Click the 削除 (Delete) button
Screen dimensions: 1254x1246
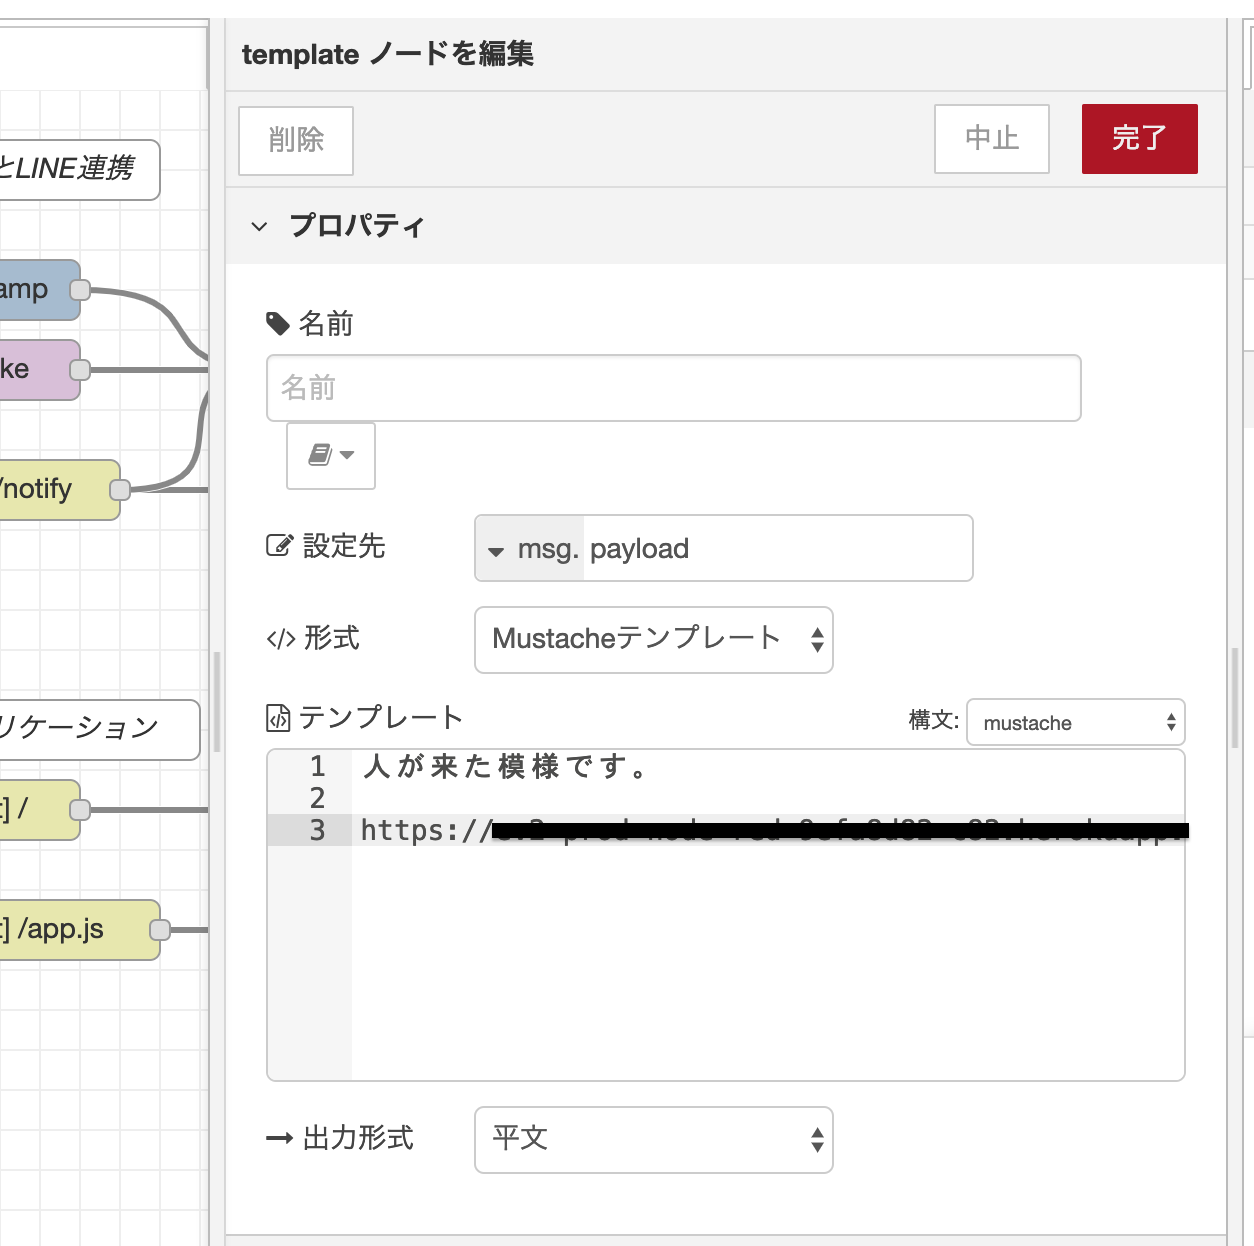(x=296, y=140)
